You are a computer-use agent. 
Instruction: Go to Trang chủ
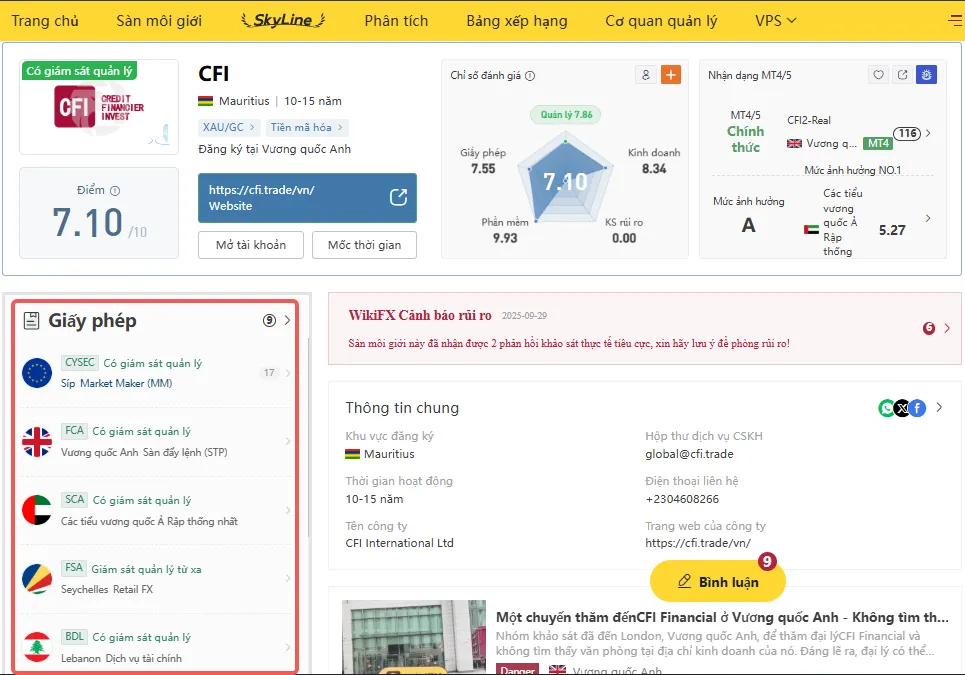45,20
